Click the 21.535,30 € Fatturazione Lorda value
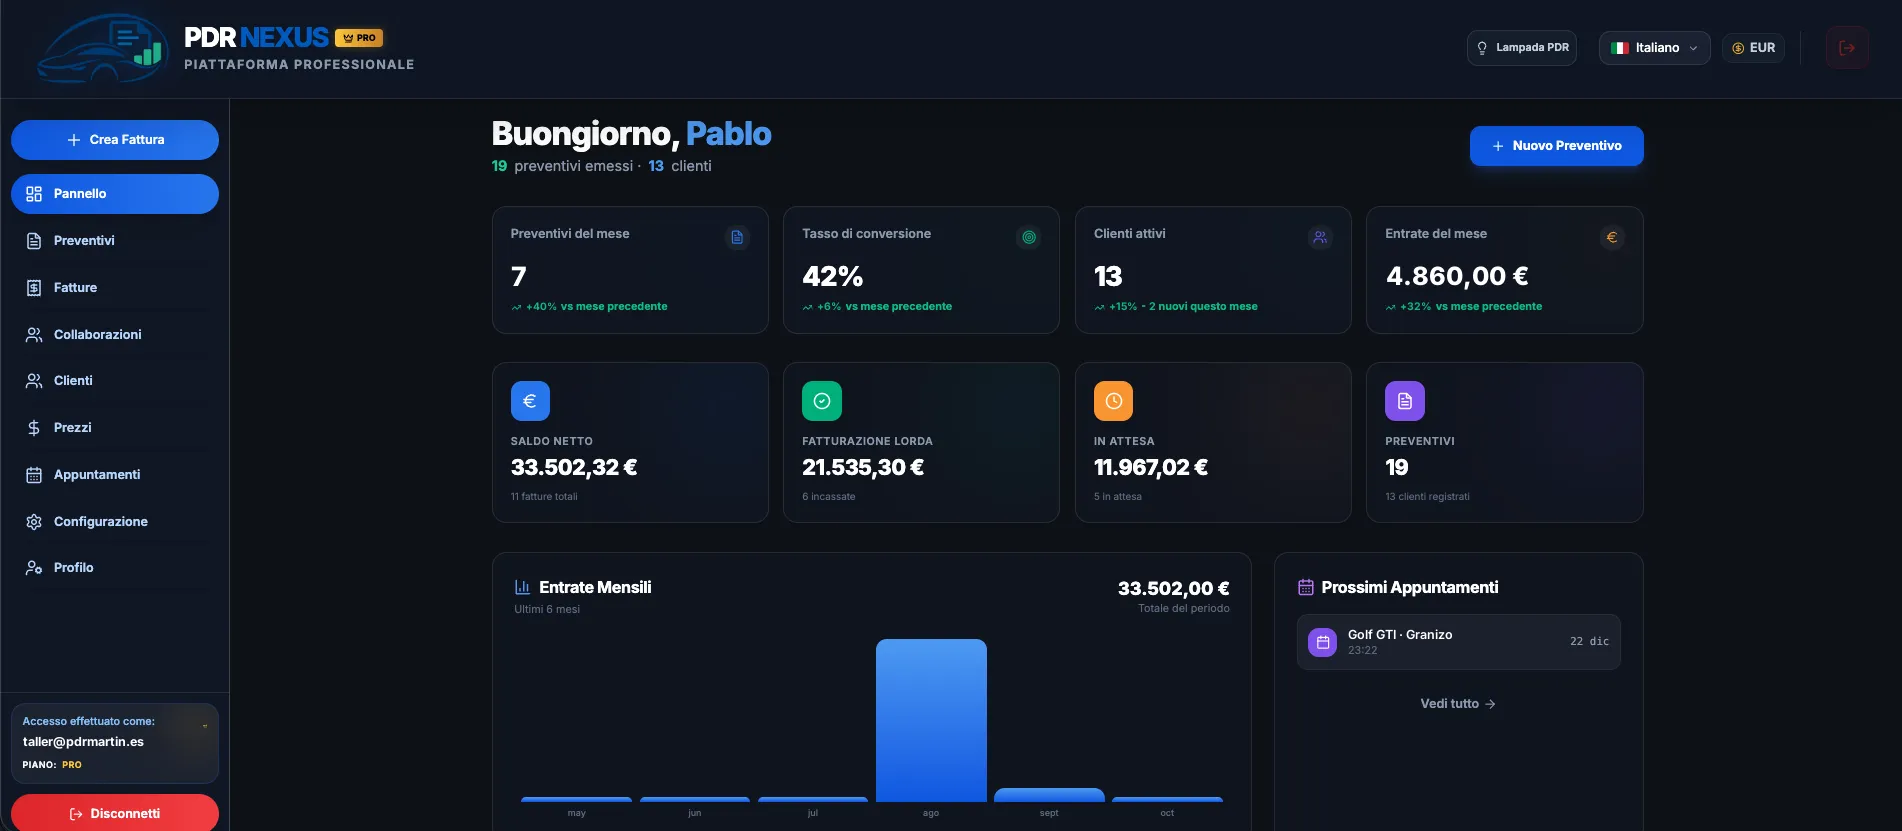This screenshot has width=1902, height=831. [863, 467]
